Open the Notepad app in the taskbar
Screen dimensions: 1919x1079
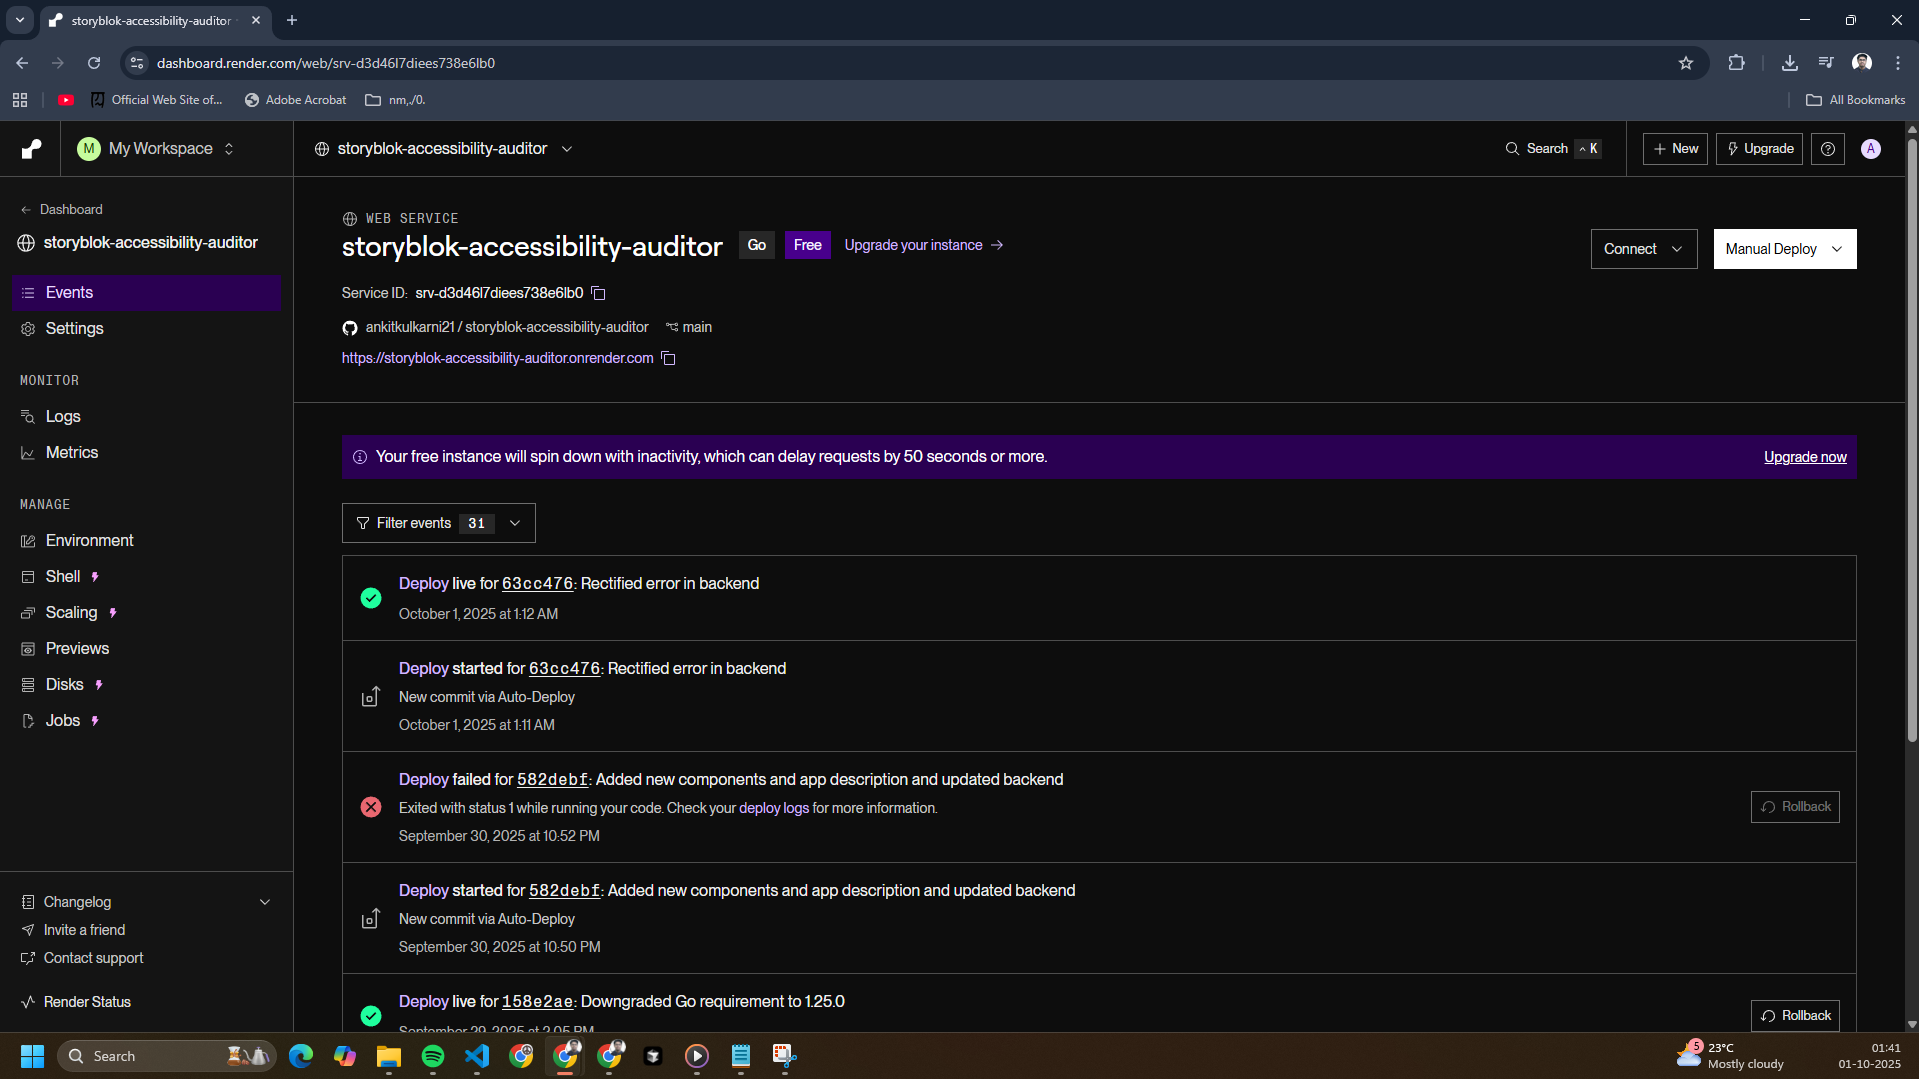[x=741, y=1056]
